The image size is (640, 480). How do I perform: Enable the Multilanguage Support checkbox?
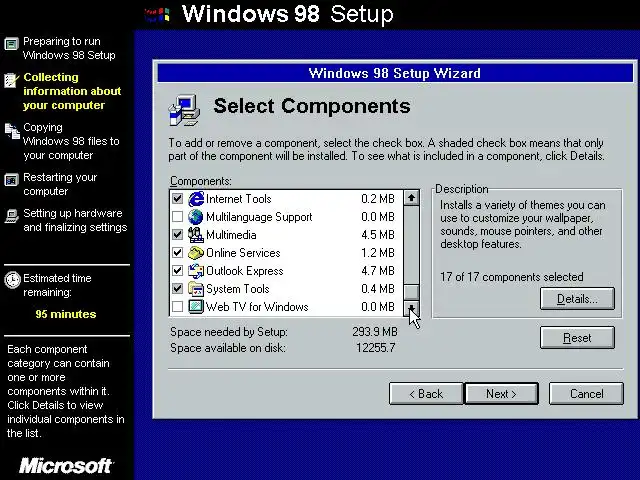click(177, 217)
